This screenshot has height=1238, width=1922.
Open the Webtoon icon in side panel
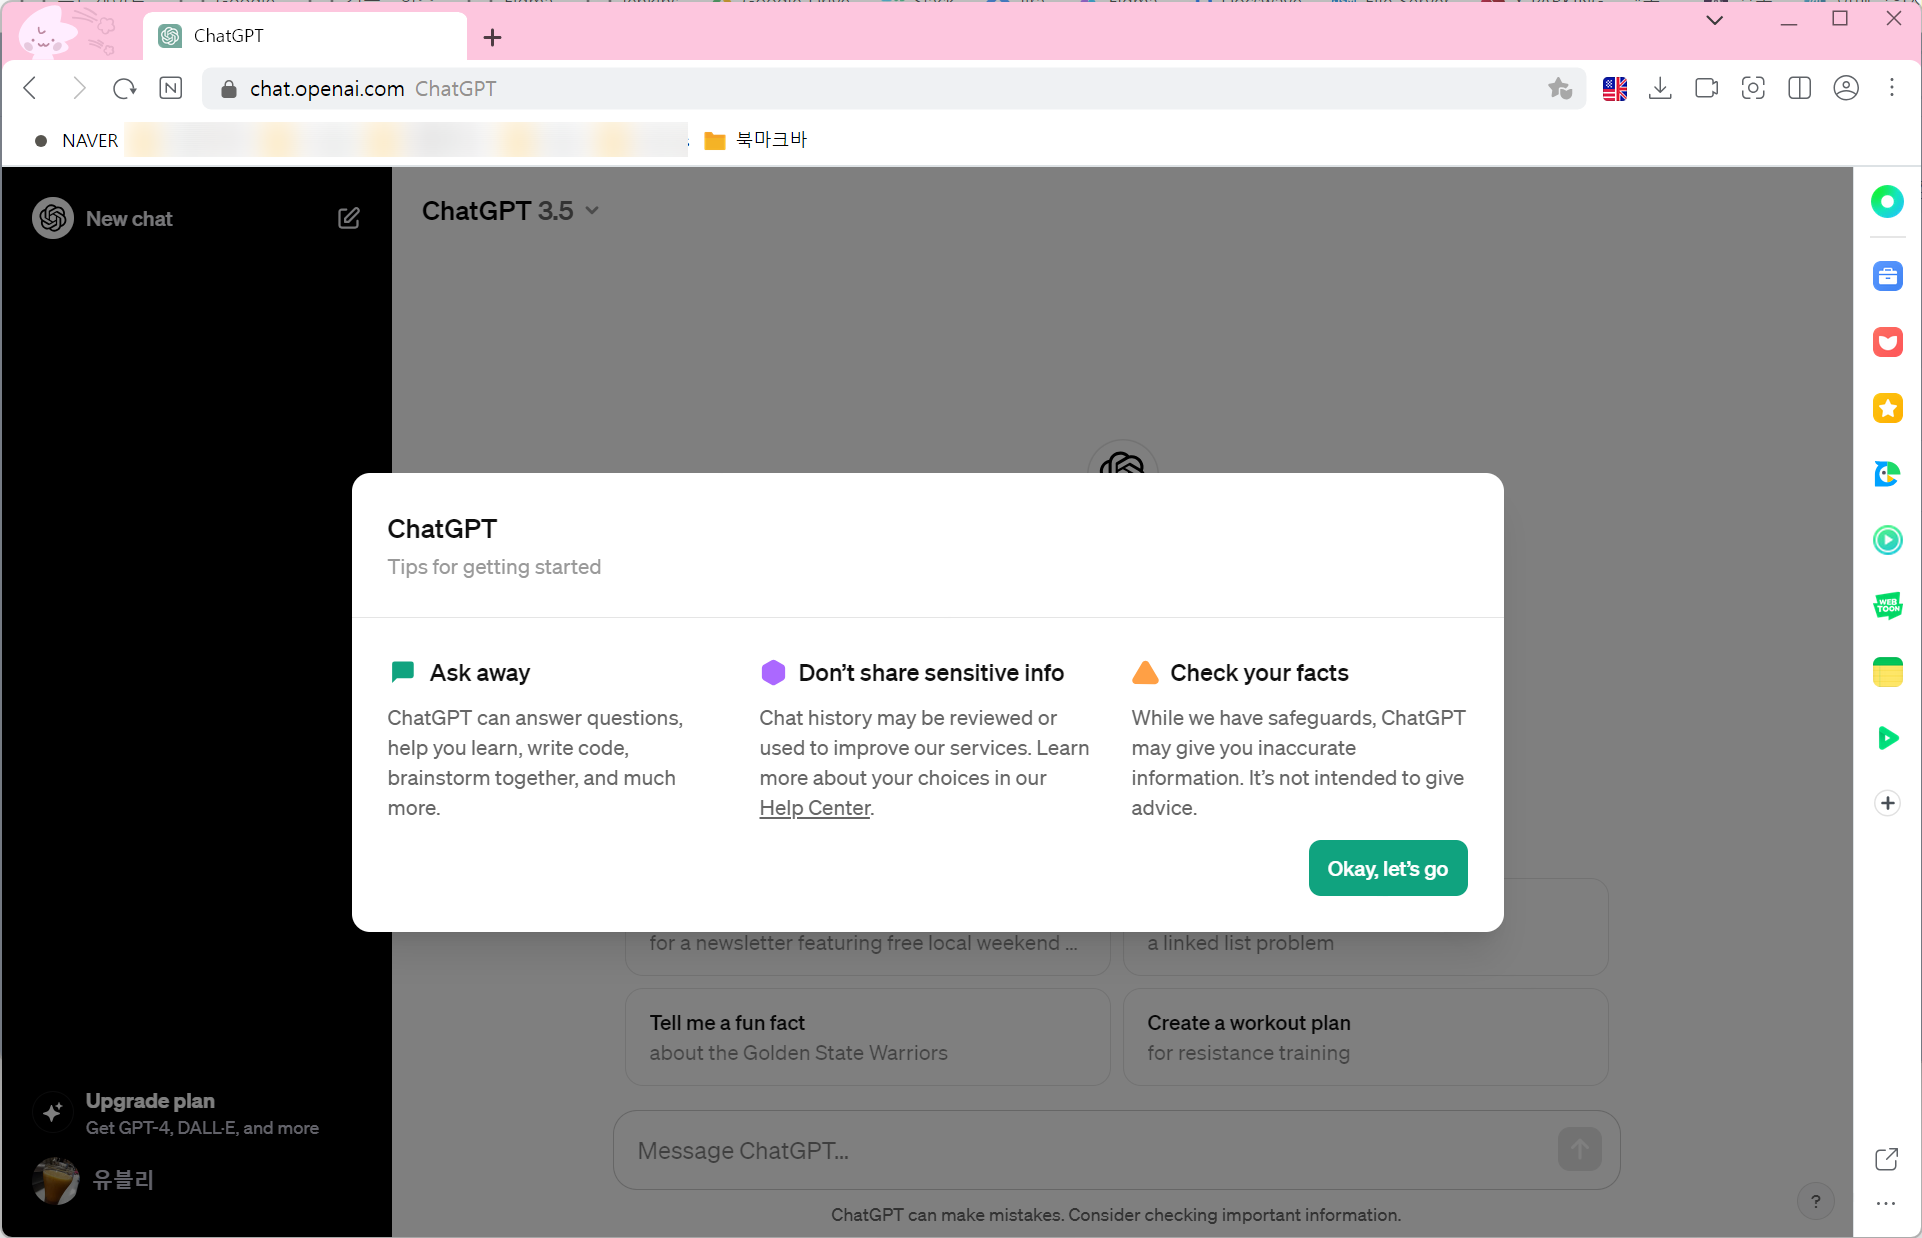point(1887,606)
